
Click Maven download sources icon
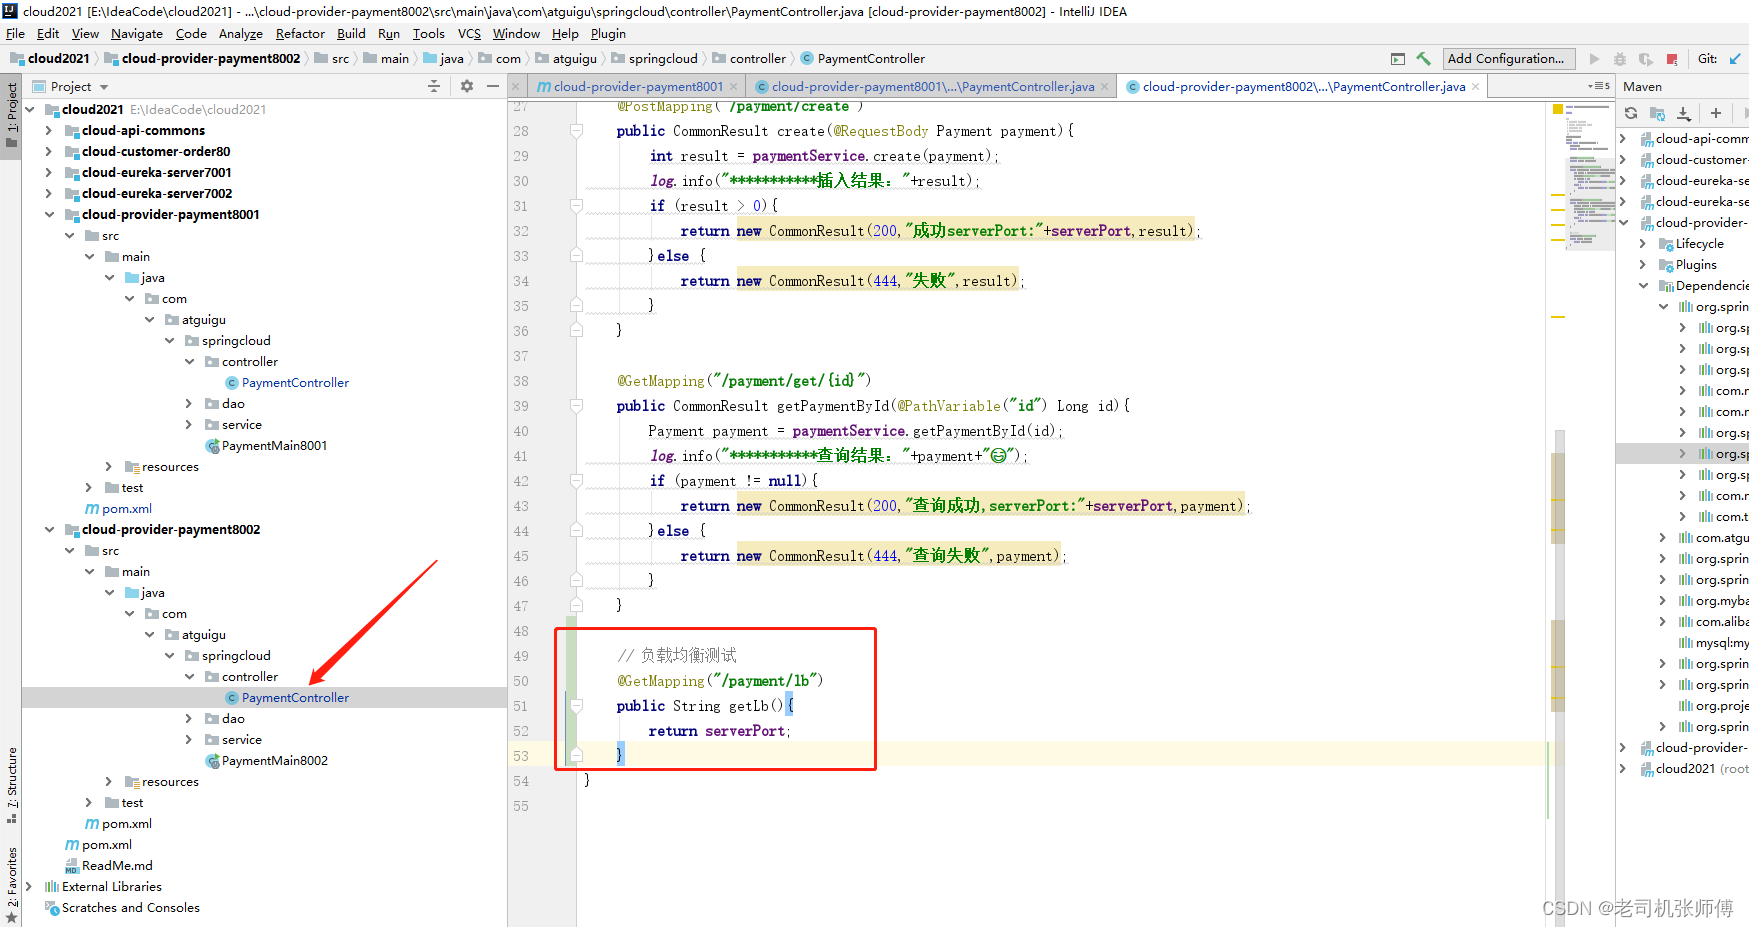click(1684, 113)
